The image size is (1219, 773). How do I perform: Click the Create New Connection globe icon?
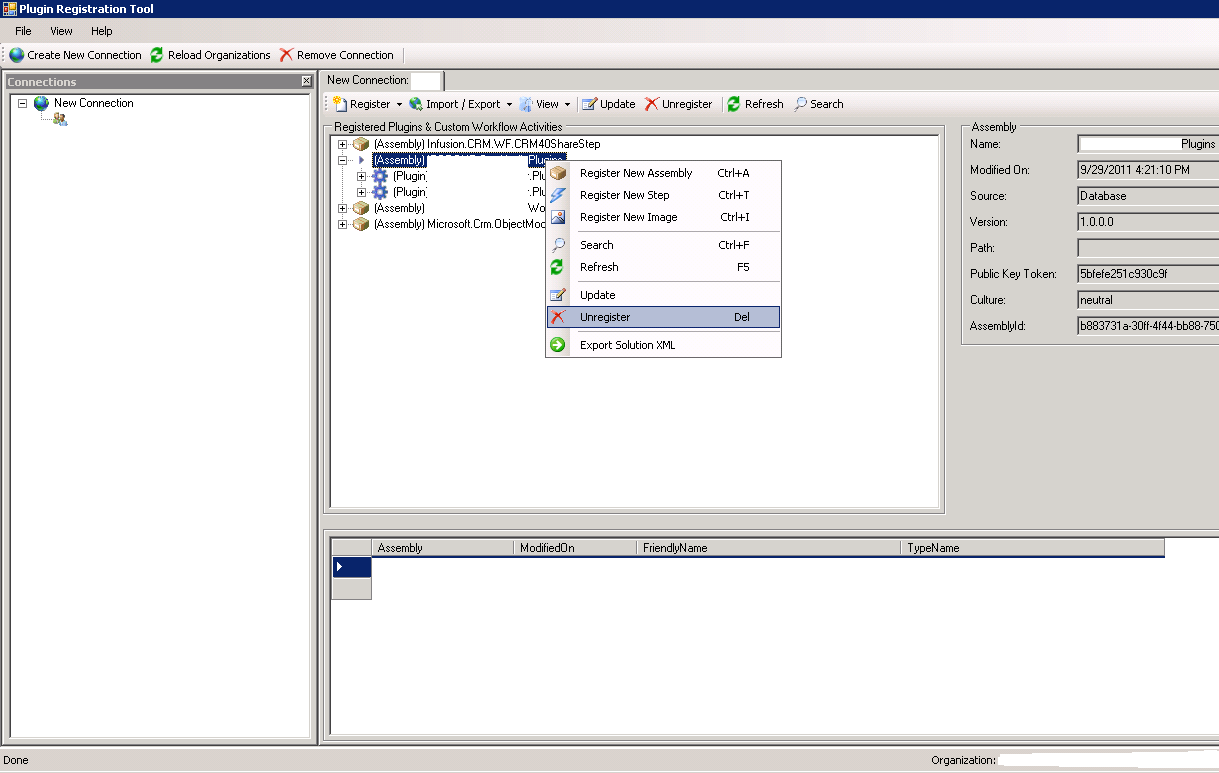pyautogui.click(x=17, y=55)
